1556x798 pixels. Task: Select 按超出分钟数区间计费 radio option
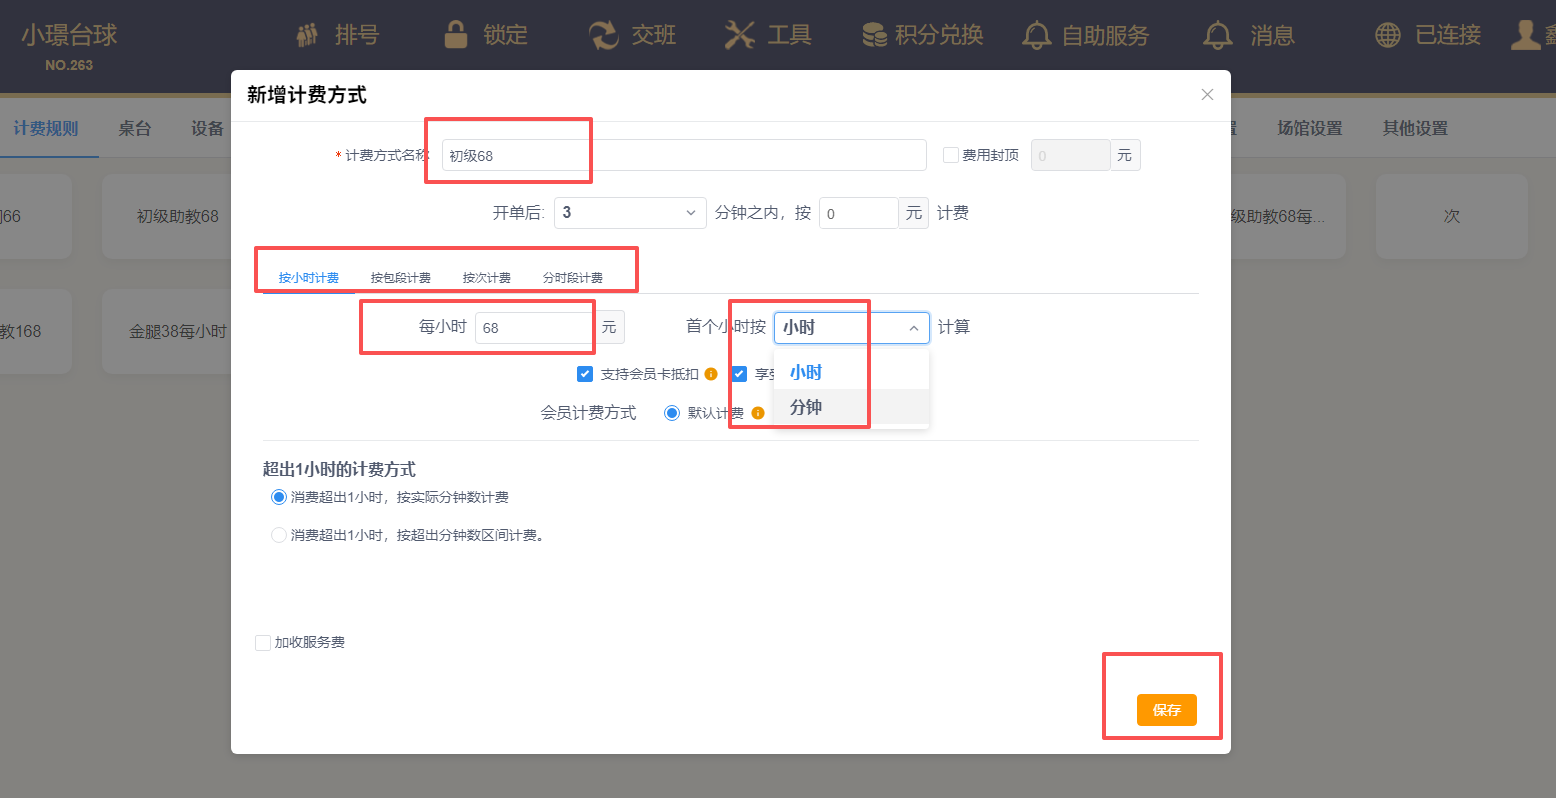[279, 535]
